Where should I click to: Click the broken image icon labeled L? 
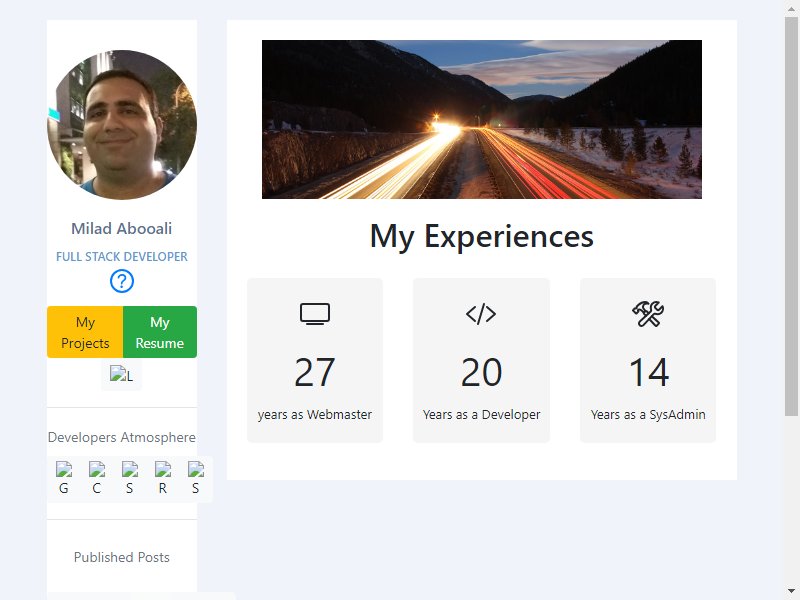(121, 374)
